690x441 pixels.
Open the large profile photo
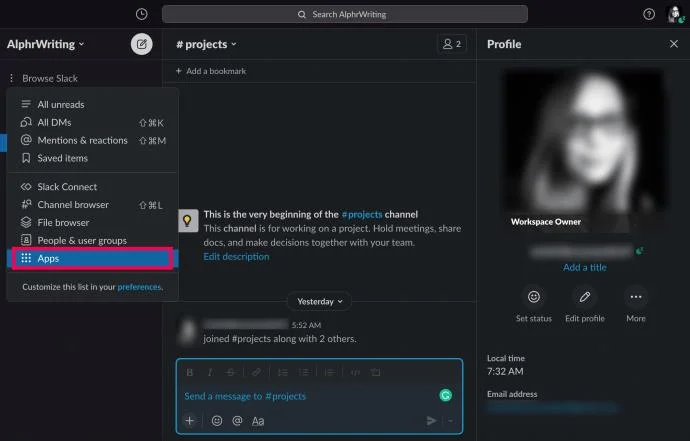click(x=584, y=150)
